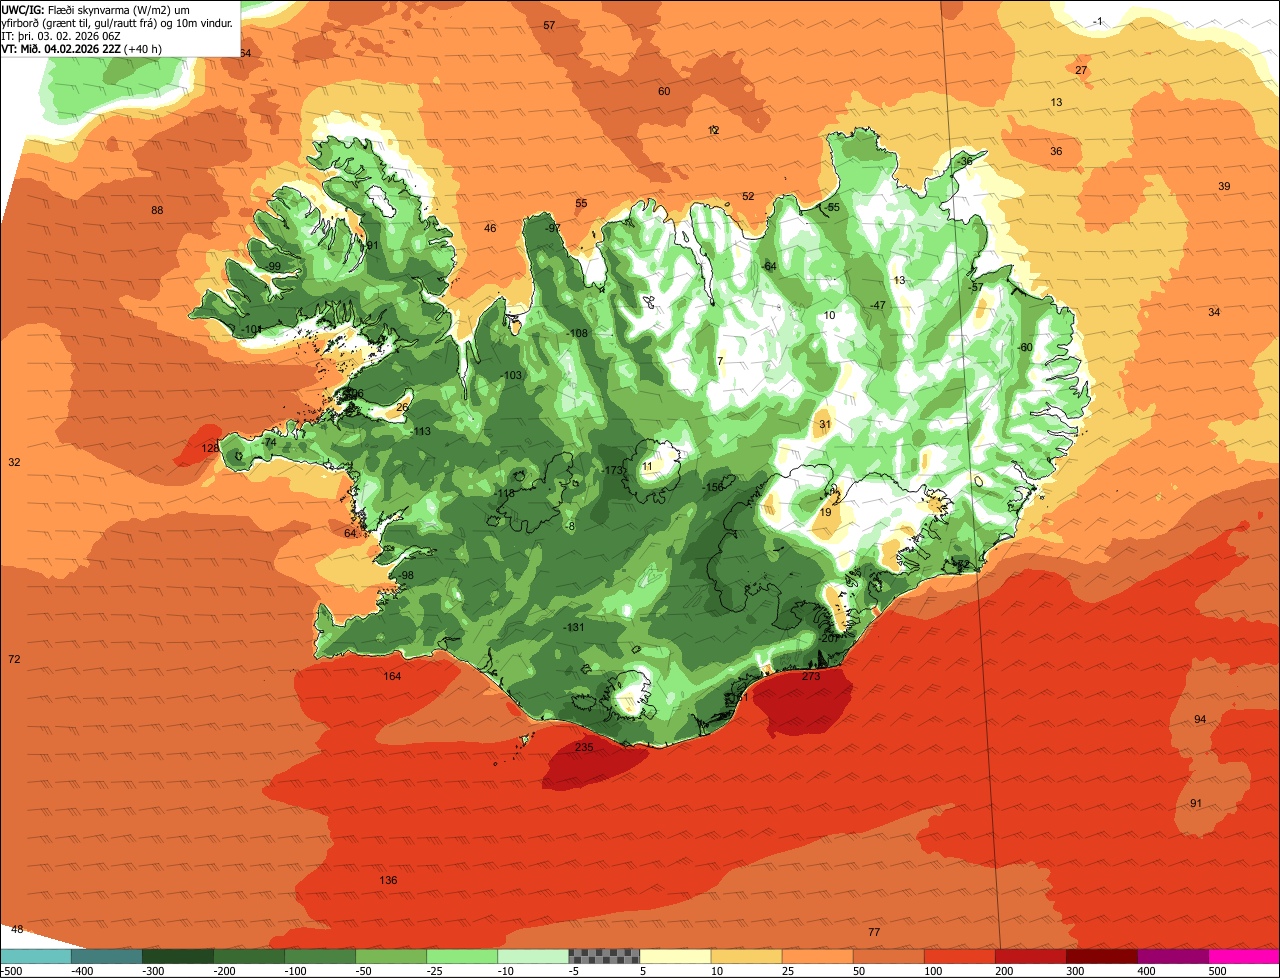The image size is (1280, 978).
Task: Select the -156 value on the map
Action: click(x=713, y=487)
